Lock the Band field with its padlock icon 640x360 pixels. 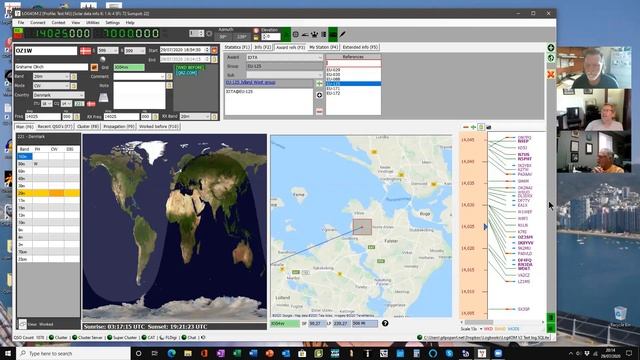click(74, 76)
